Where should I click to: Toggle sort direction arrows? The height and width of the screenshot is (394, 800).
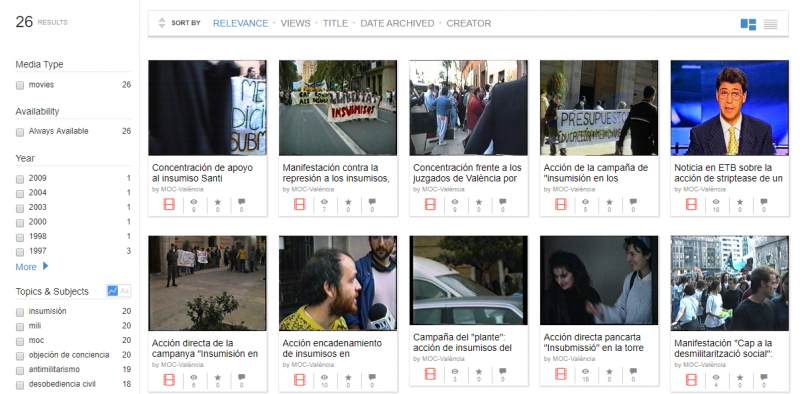coord(162,23)
